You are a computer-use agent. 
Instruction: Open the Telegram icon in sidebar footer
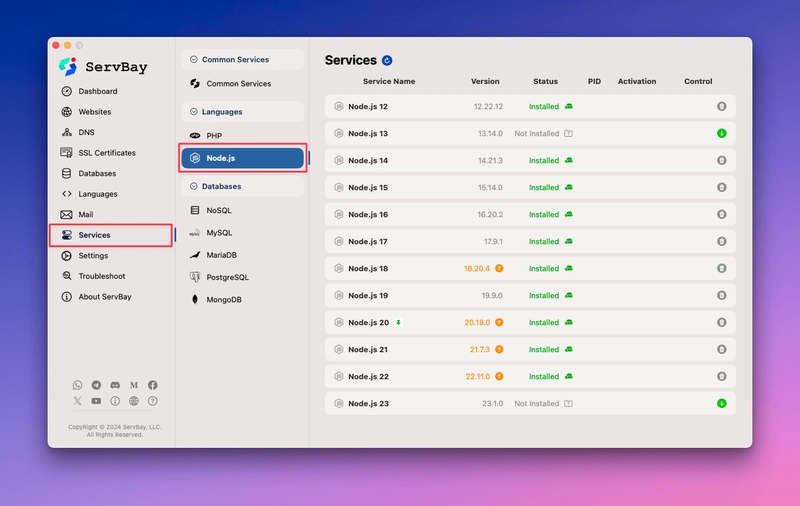[96, 385]
